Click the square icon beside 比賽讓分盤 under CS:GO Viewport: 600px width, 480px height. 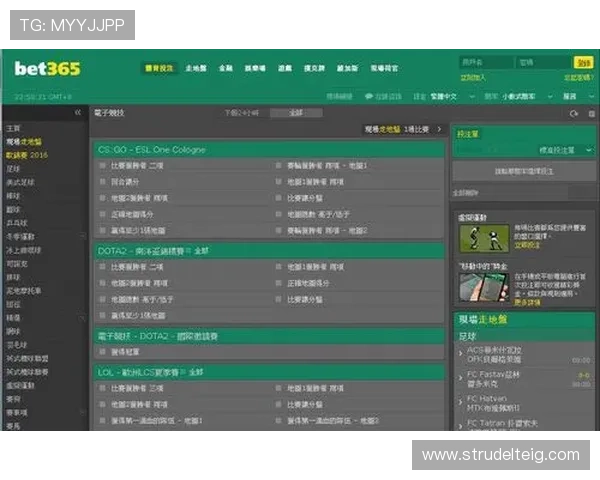(279, 198)
